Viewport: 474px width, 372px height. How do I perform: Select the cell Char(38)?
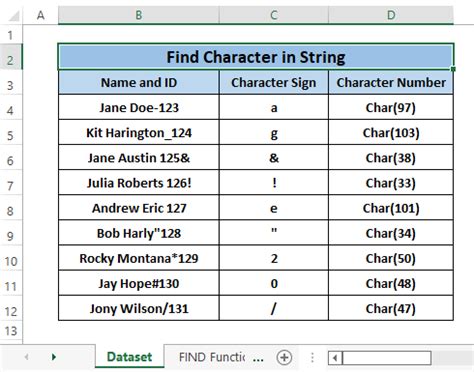pos(391,158)
